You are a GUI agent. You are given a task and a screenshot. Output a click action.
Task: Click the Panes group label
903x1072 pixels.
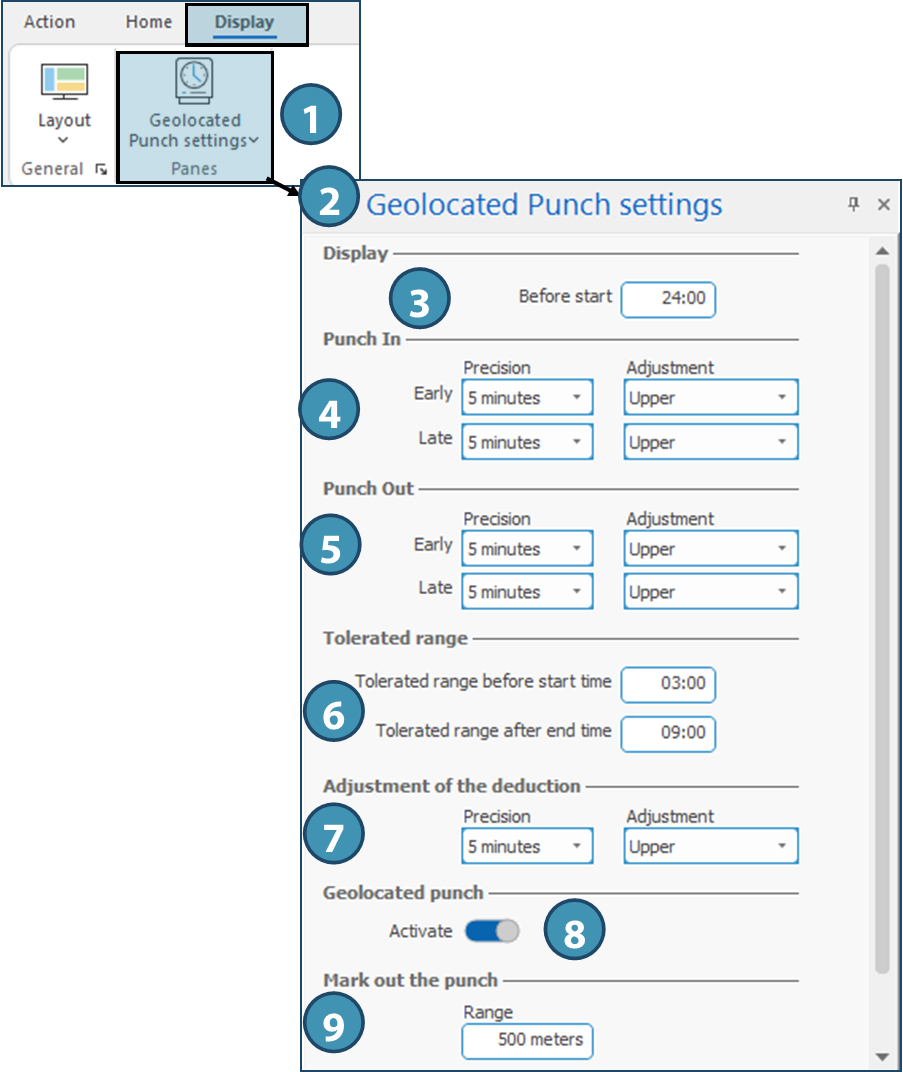[194, 169]
